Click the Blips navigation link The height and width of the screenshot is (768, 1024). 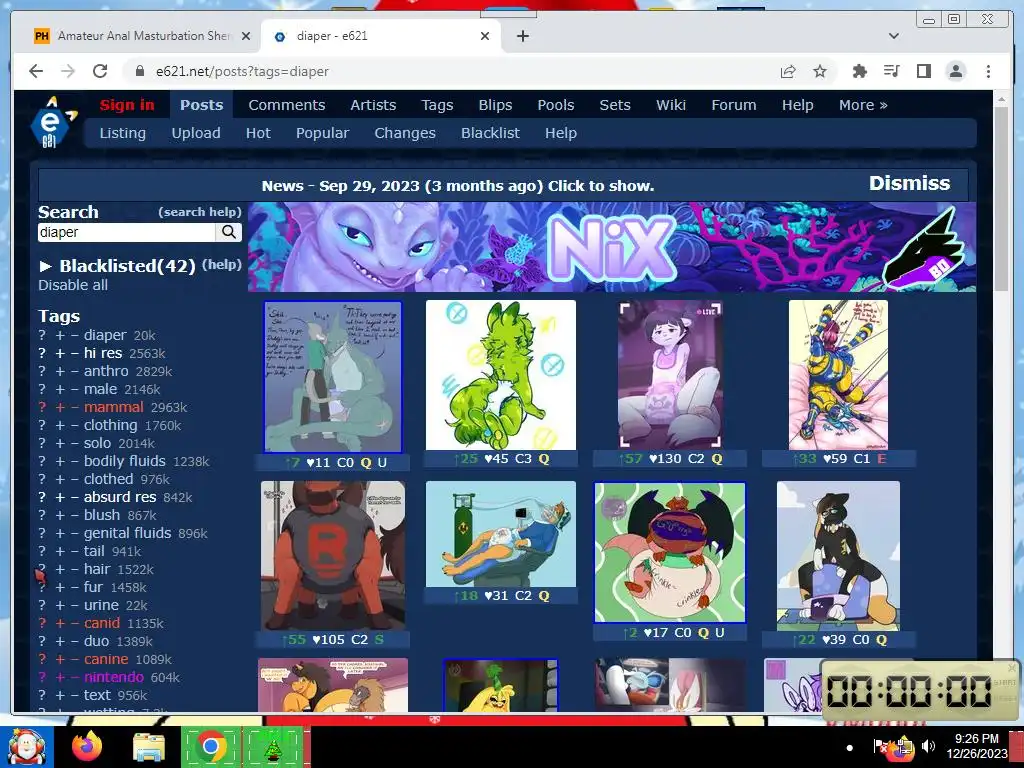pos(495,105)
